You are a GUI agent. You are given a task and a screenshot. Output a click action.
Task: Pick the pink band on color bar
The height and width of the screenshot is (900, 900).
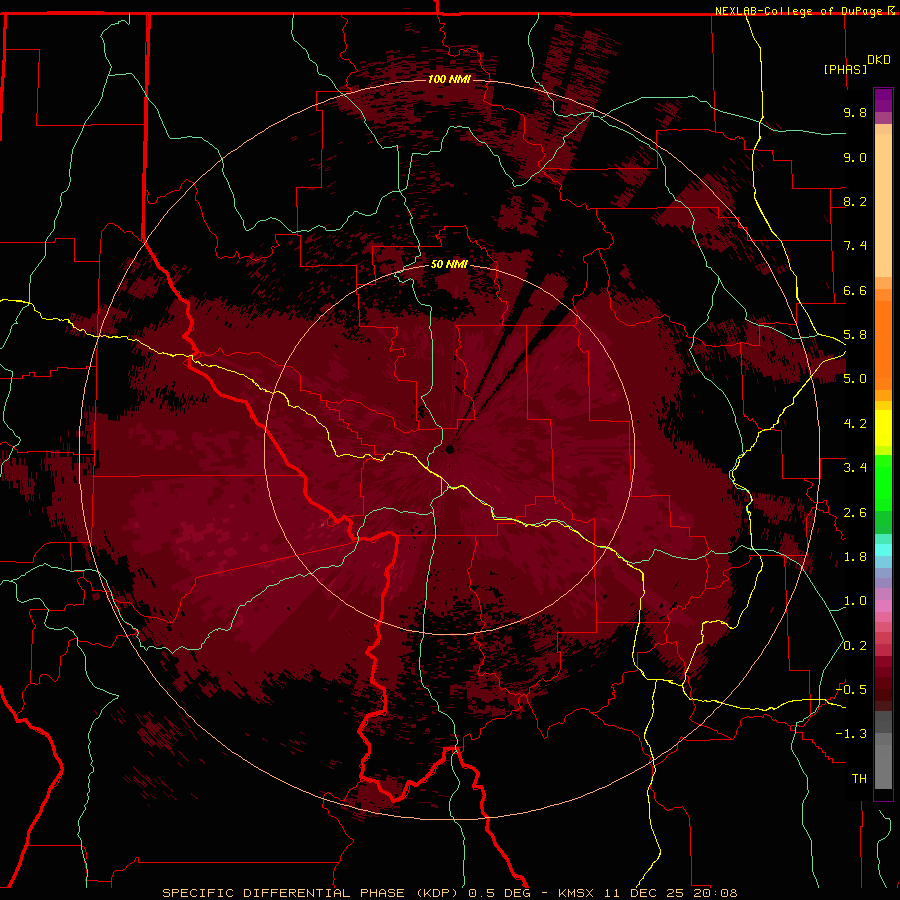(x=883, y=606)
